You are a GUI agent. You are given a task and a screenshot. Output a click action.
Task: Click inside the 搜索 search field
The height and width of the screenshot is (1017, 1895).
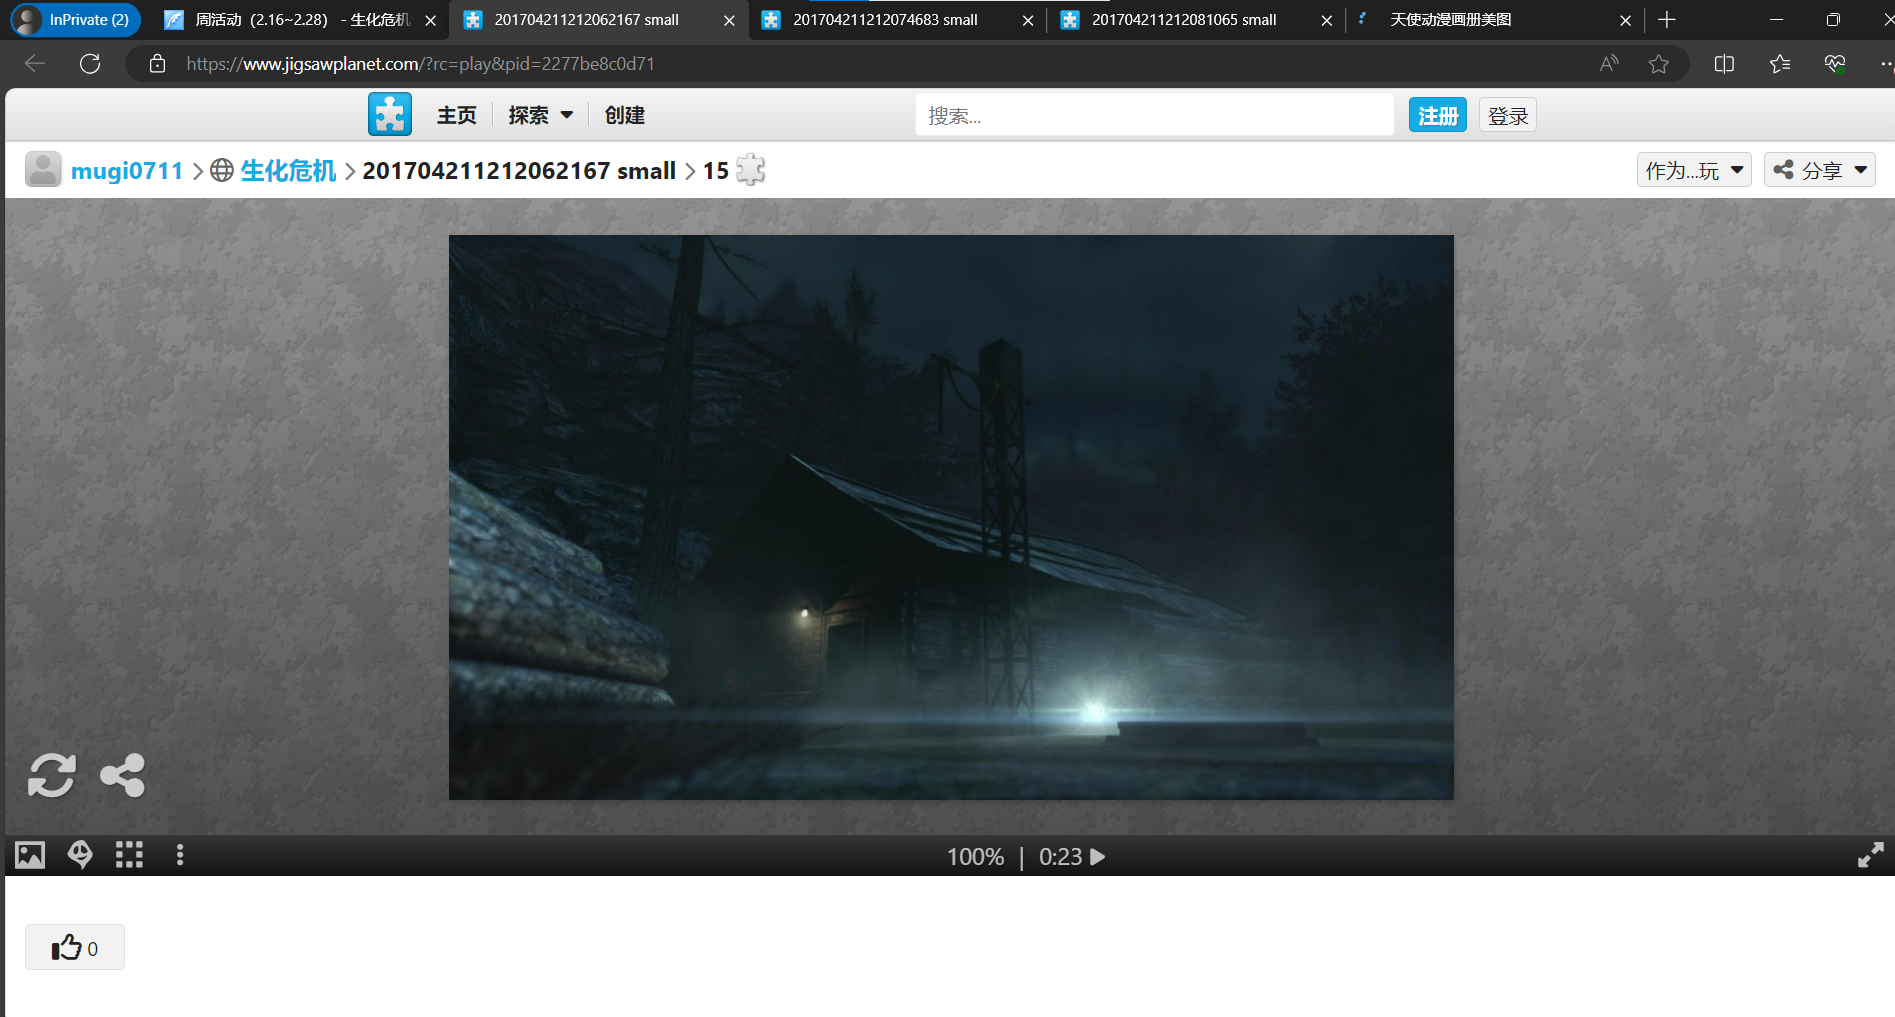[x=1154, y=115]
